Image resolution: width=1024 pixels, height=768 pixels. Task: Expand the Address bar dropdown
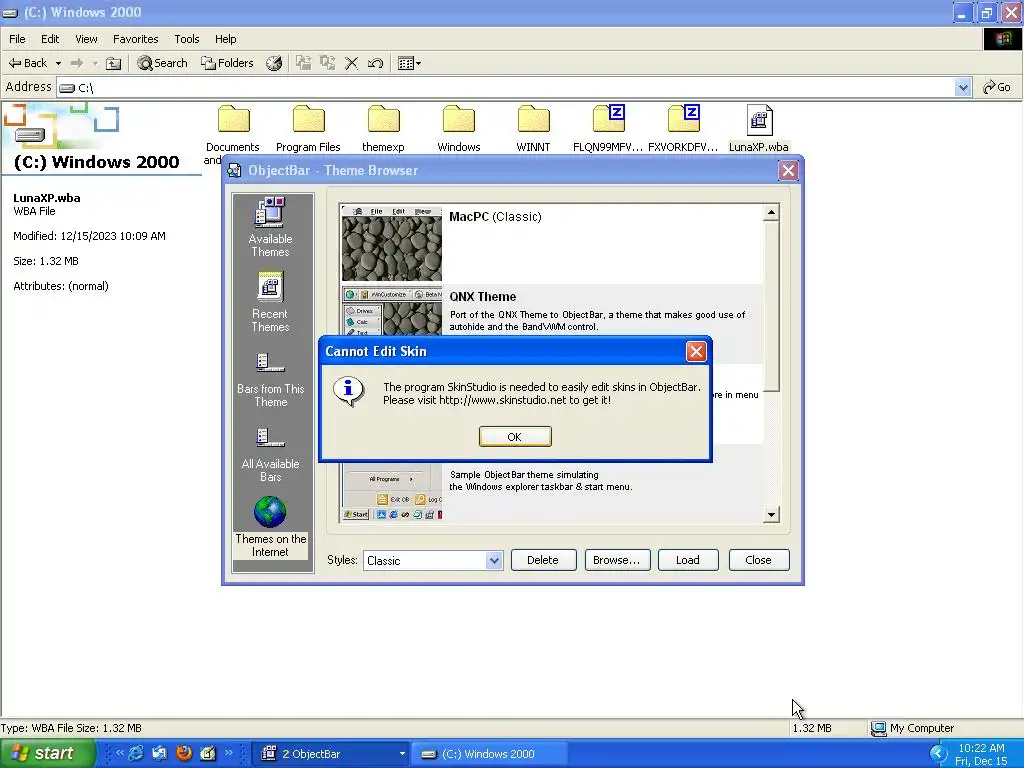(x=963, y=88)
